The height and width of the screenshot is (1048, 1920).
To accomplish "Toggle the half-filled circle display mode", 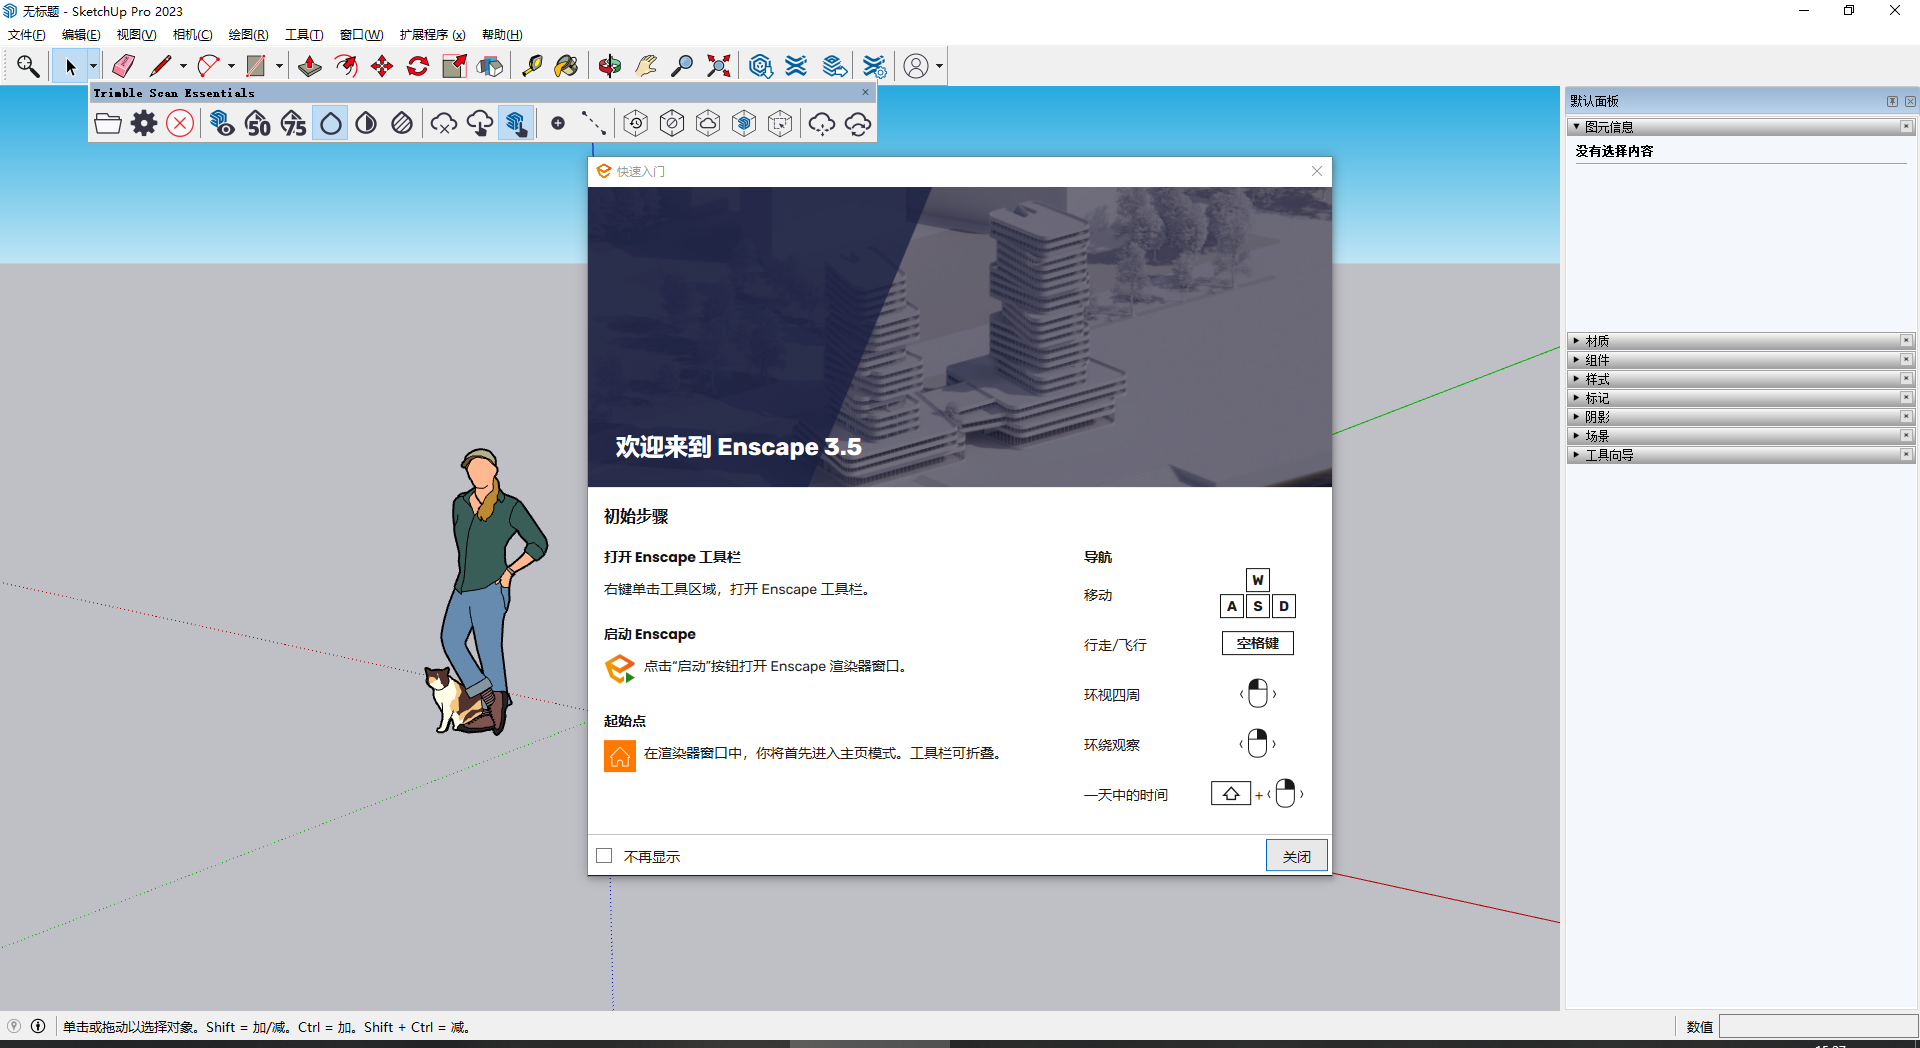I will 366,124.
